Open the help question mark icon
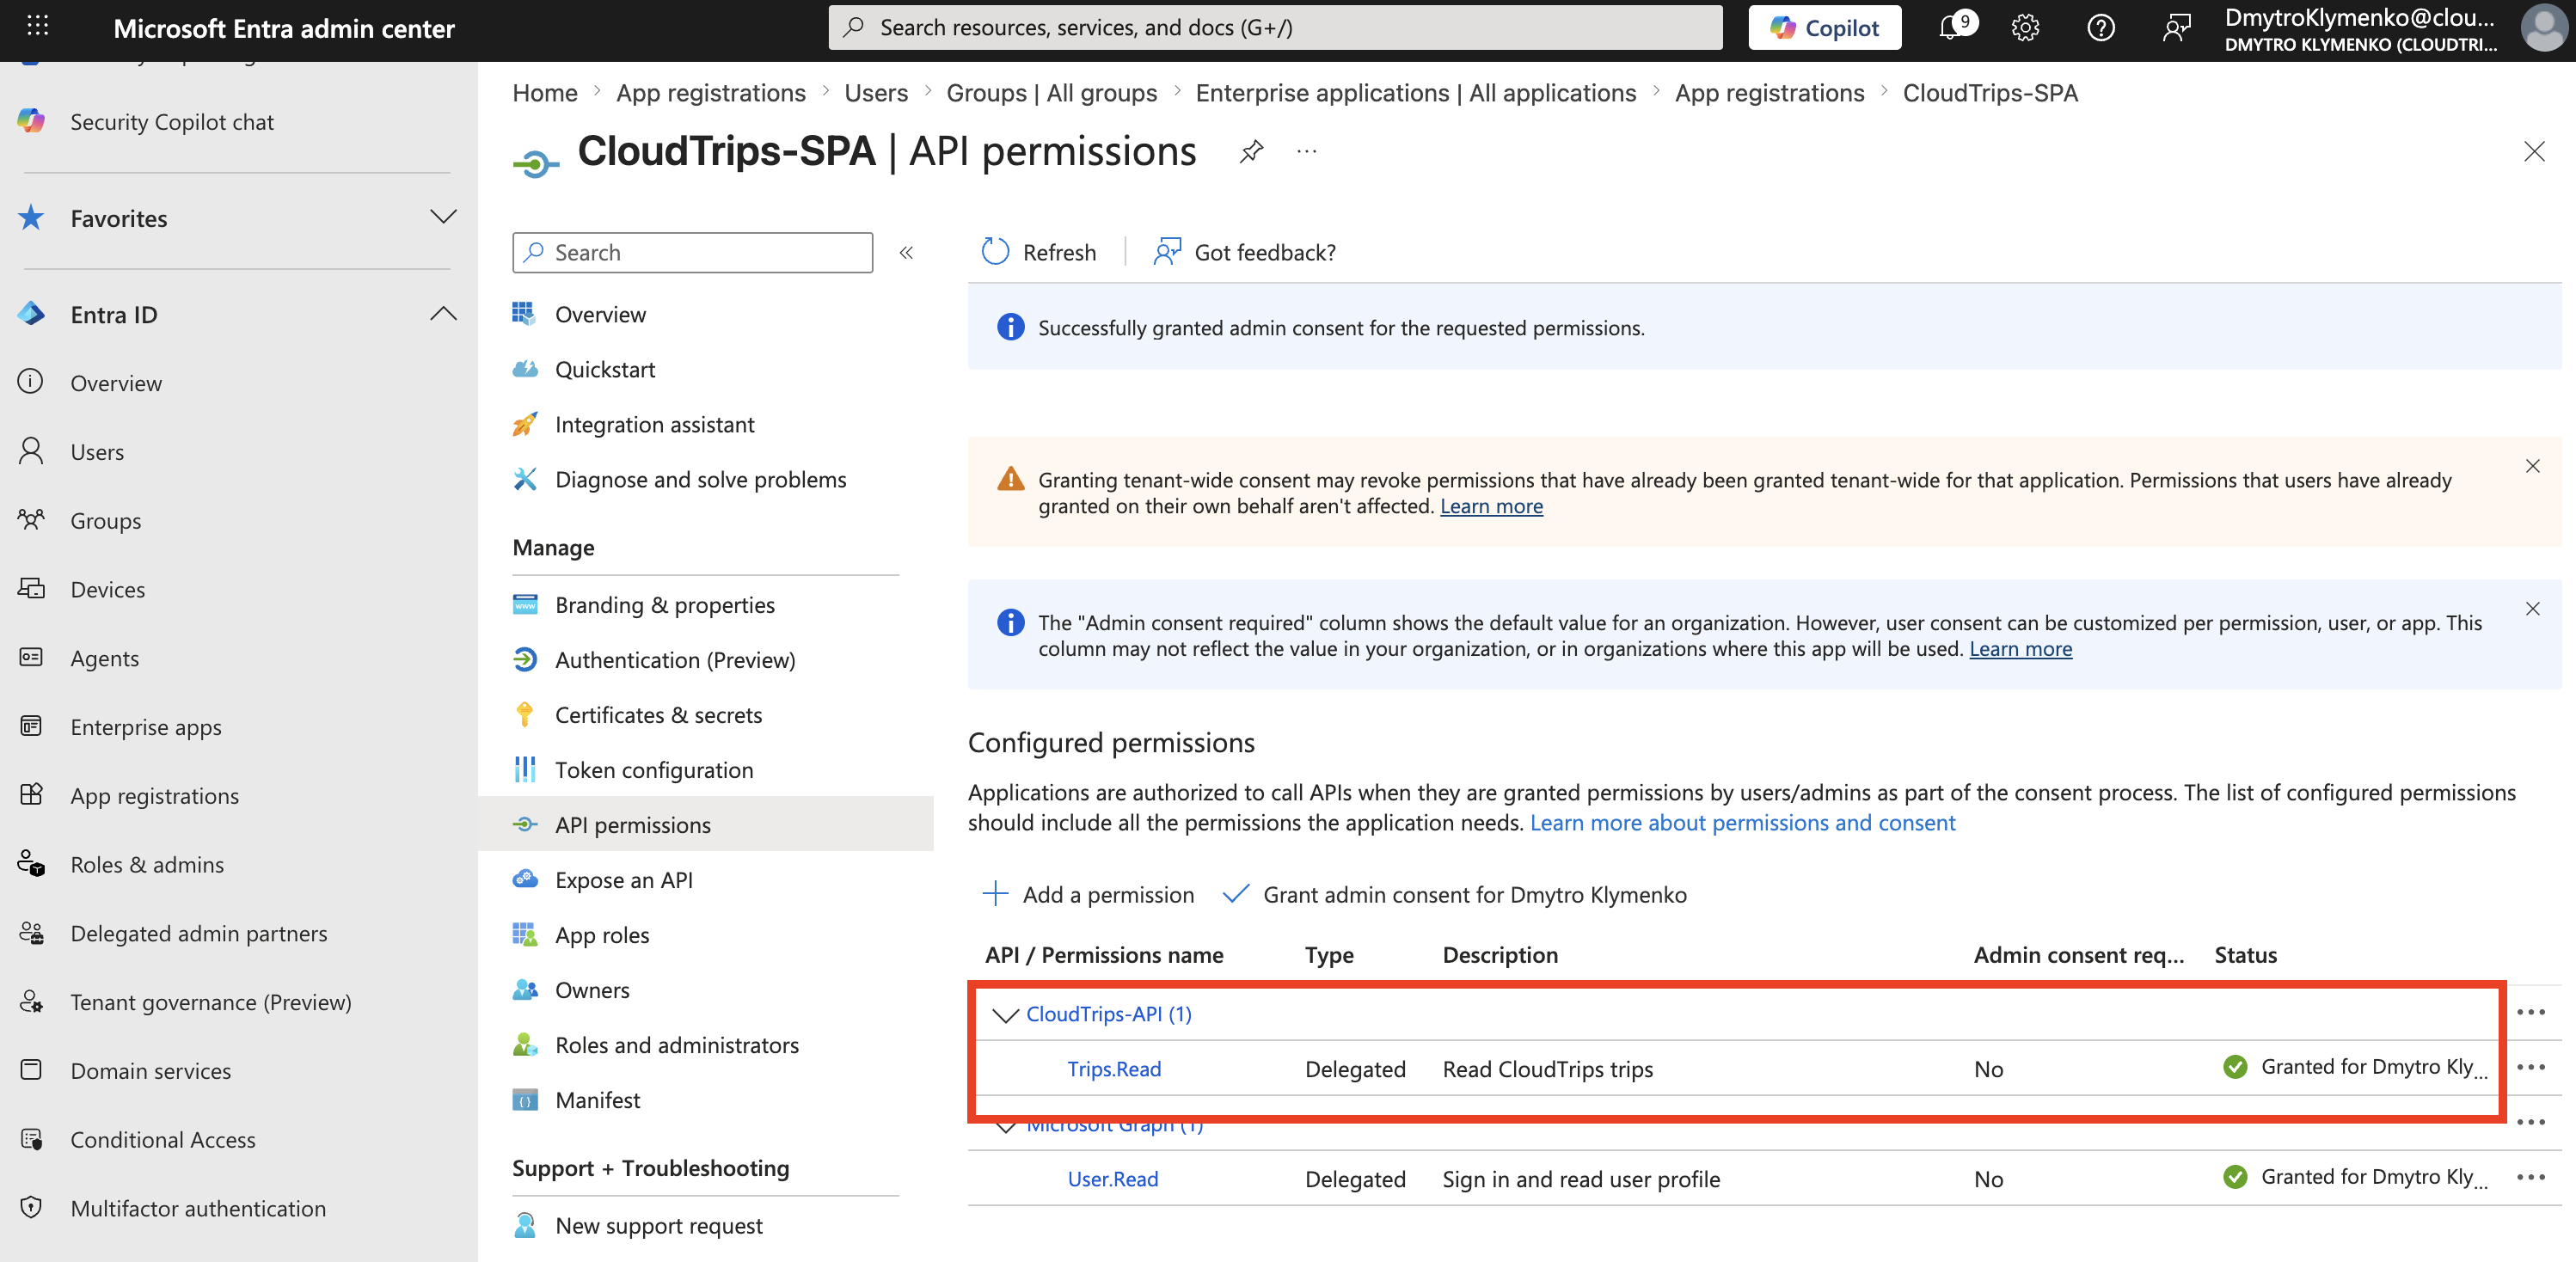 2100,28
